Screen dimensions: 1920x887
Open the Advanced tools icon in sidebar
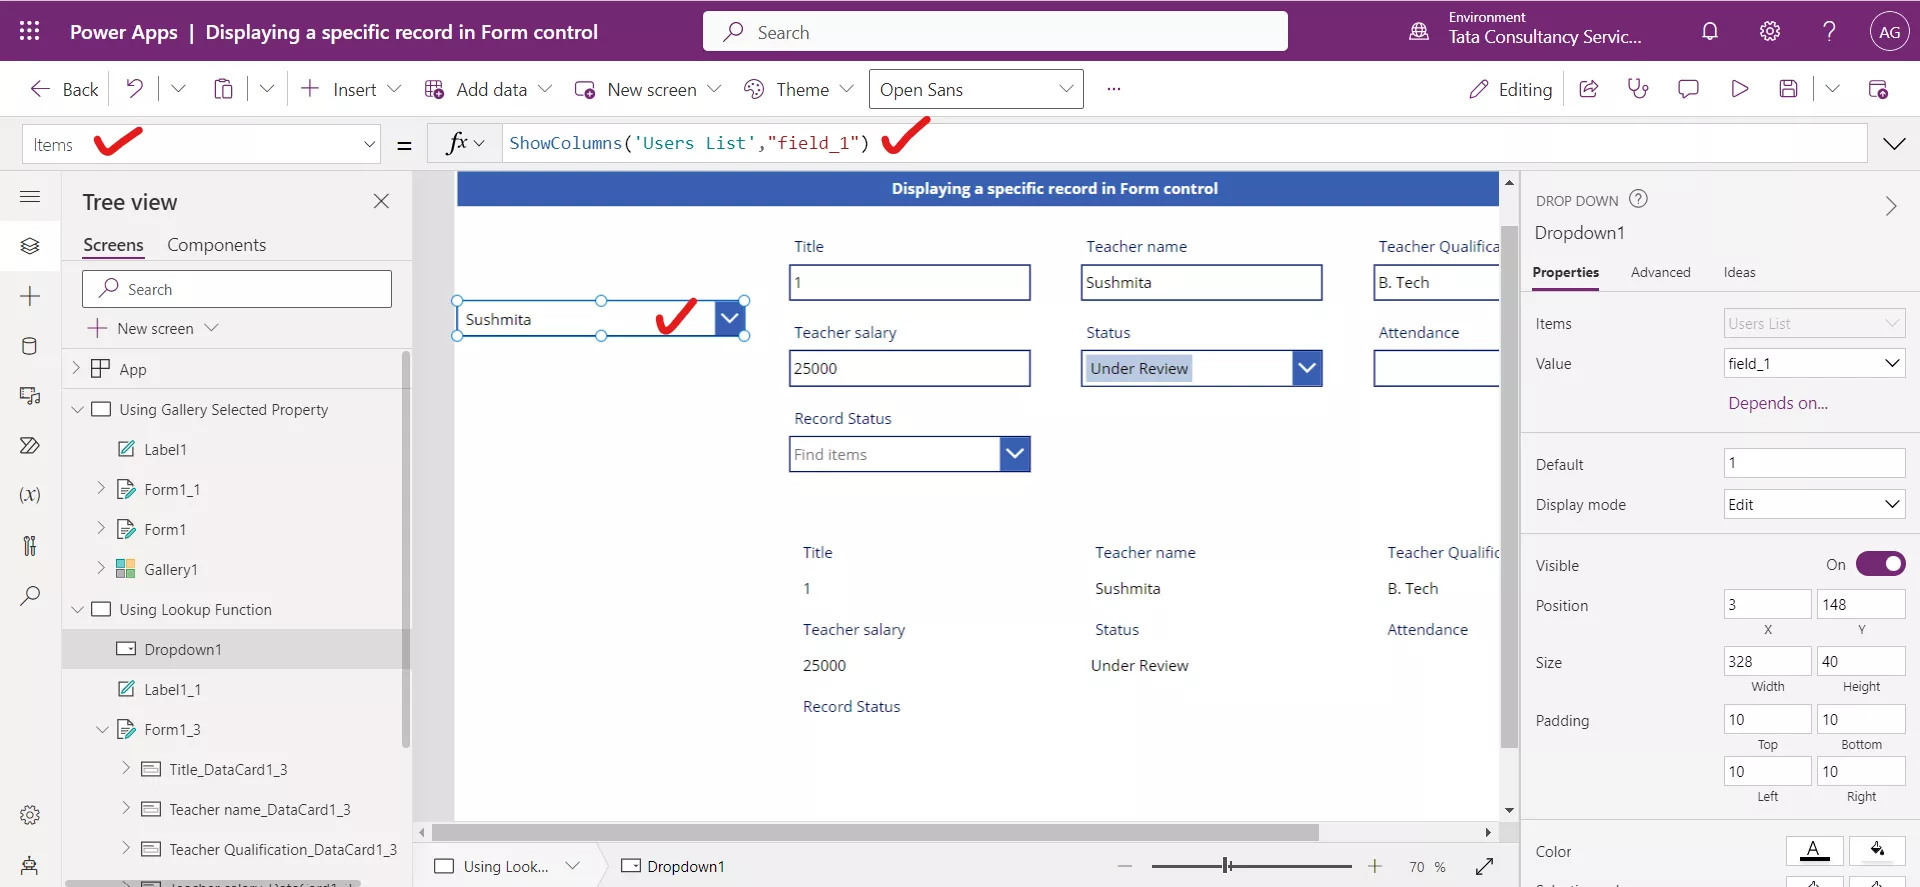[30, 545]
